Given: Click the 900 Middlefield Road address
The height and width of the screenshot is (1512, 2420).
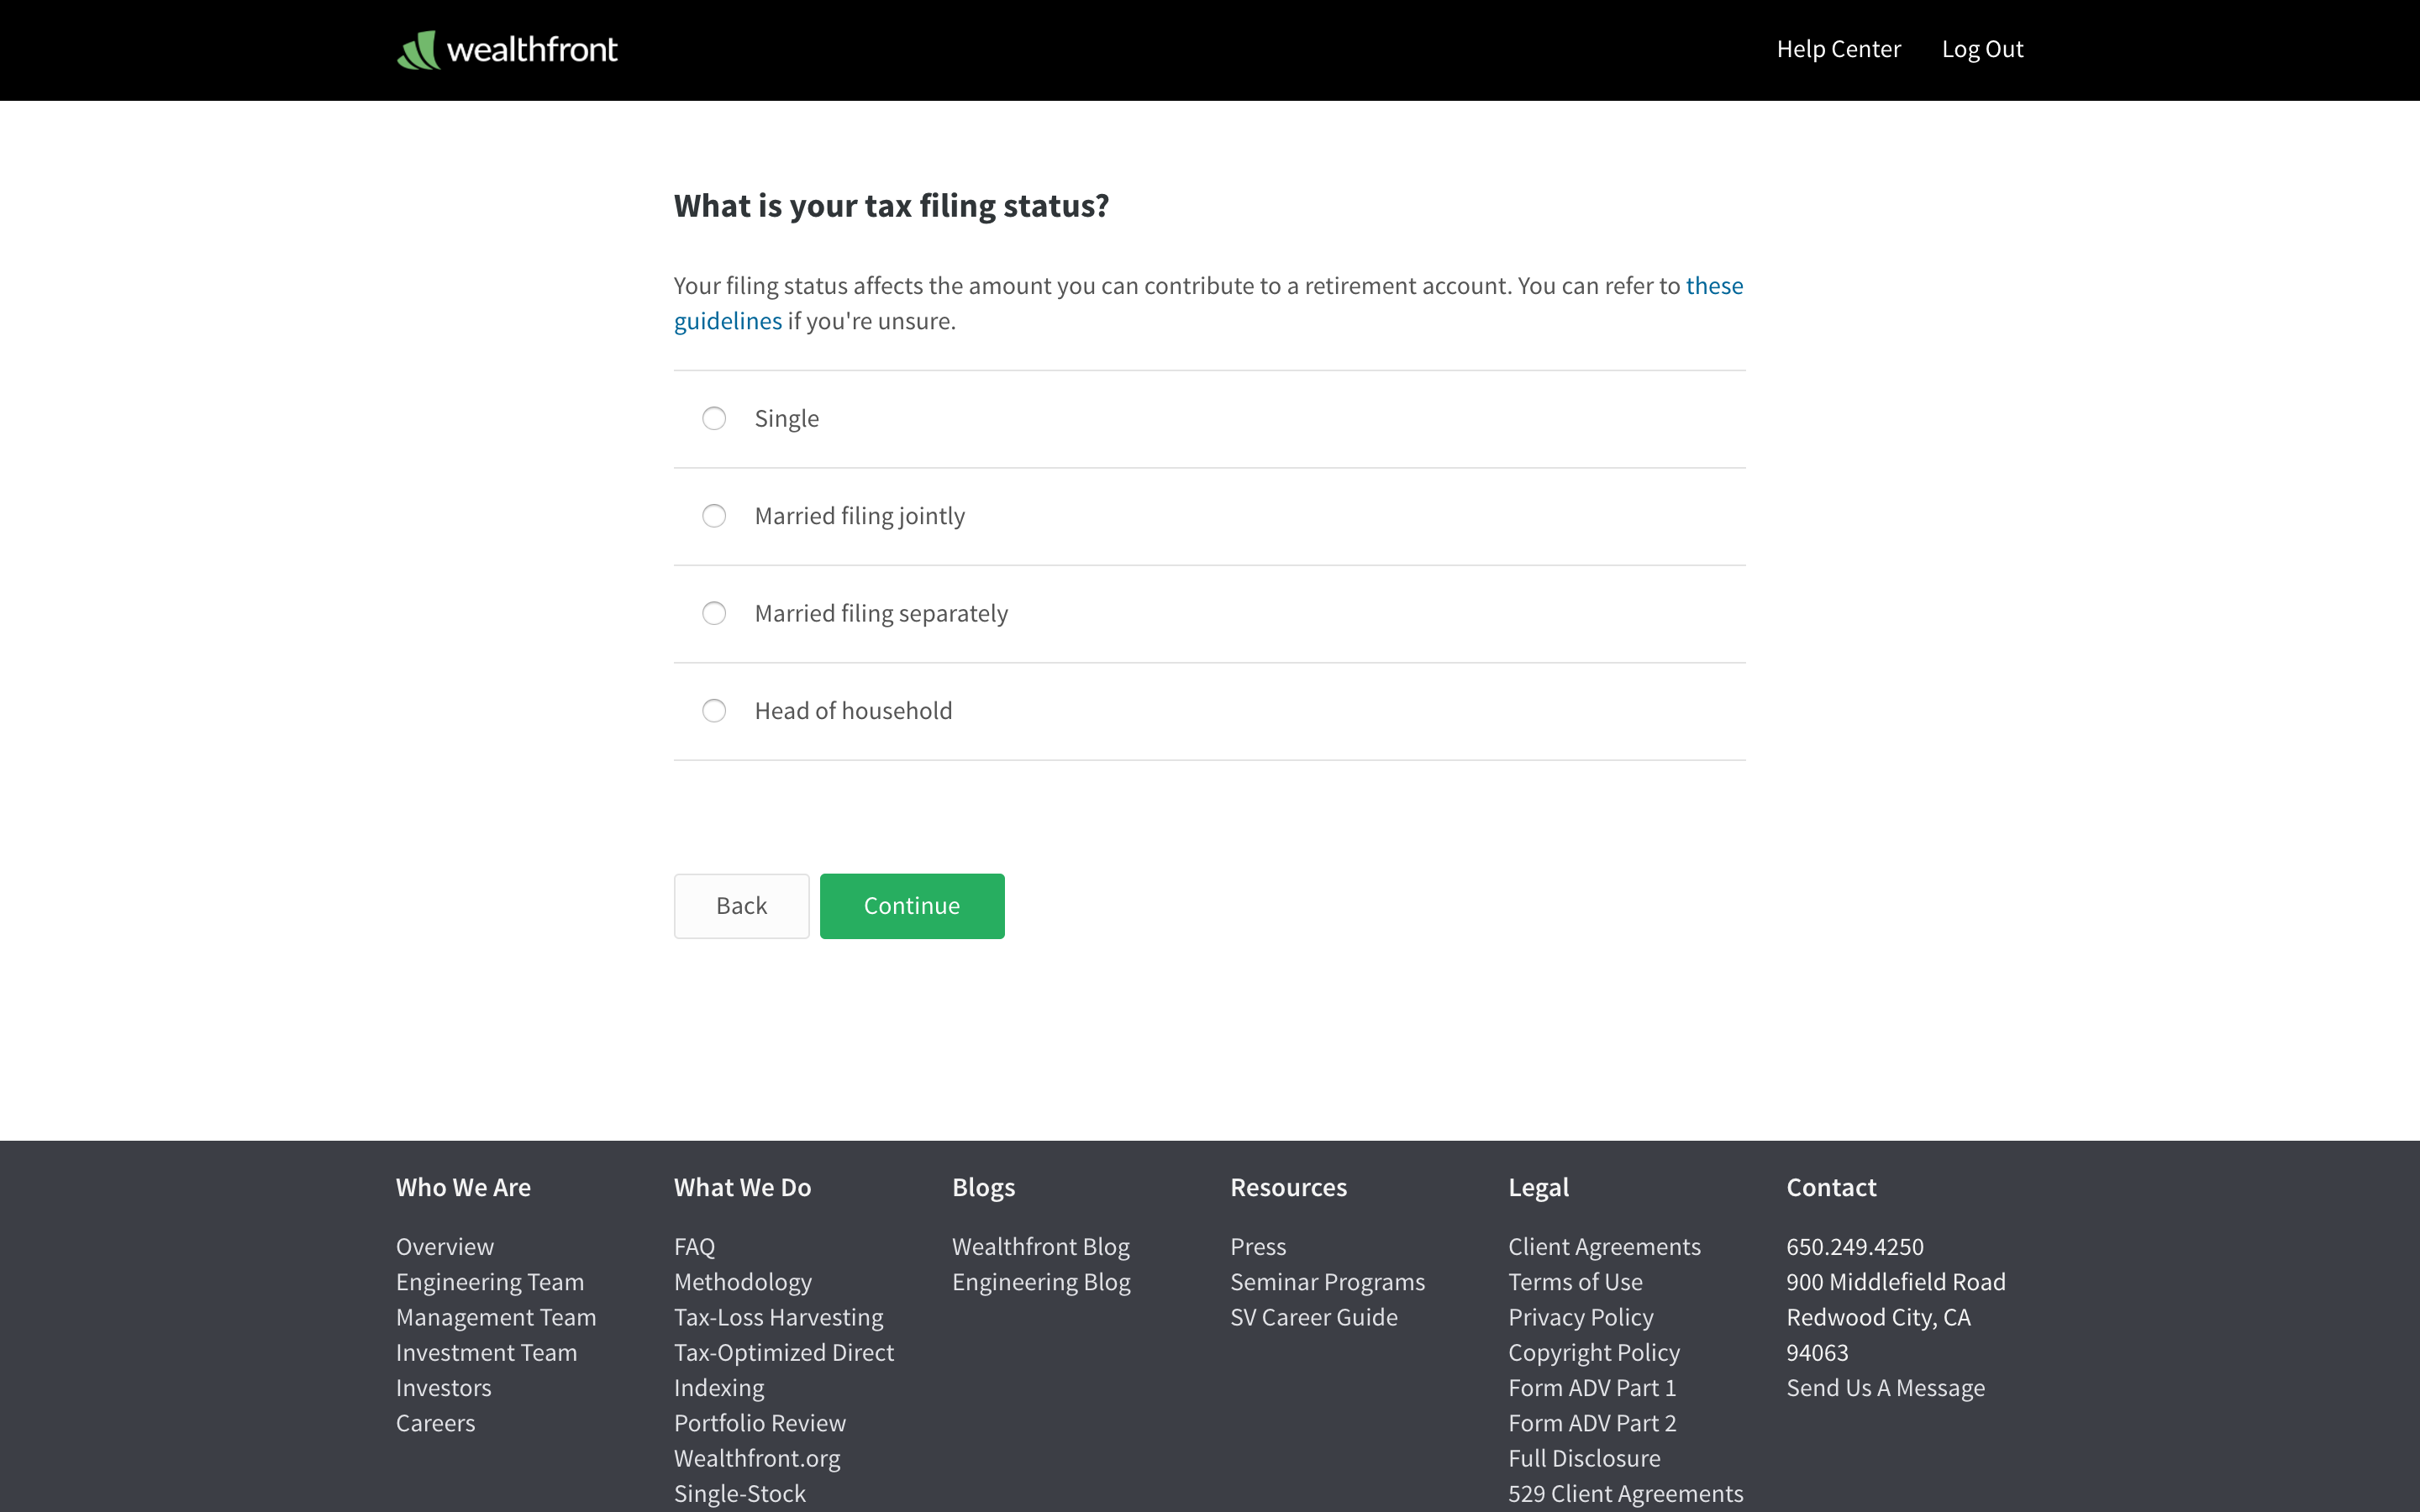Looking at the screenshot, I should pyautogui.click(x=1896, y=1282).
